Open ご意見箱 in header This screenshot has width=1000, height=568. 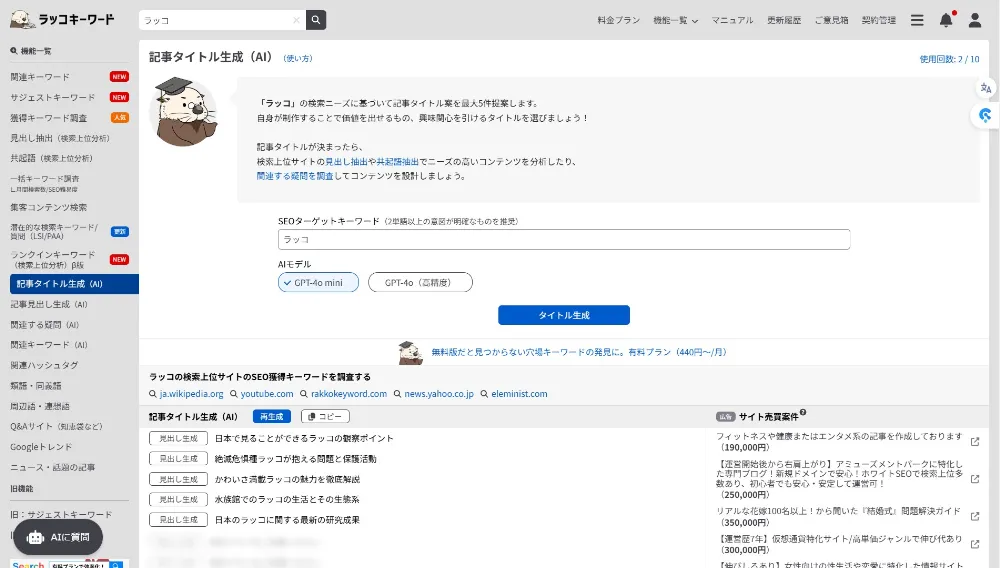tap(832, 20)
